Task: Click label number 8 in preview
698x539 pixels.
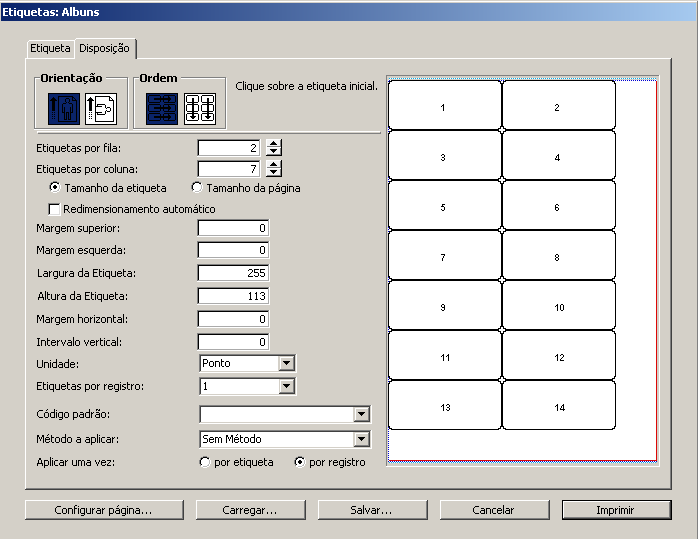Action: click(x=558, y=257)
